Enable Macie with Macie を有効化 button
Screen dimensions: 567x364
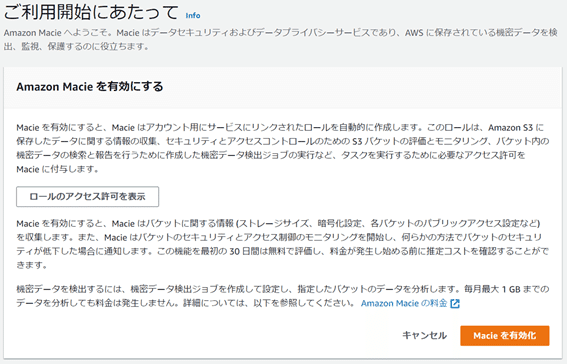coord(505,335)
